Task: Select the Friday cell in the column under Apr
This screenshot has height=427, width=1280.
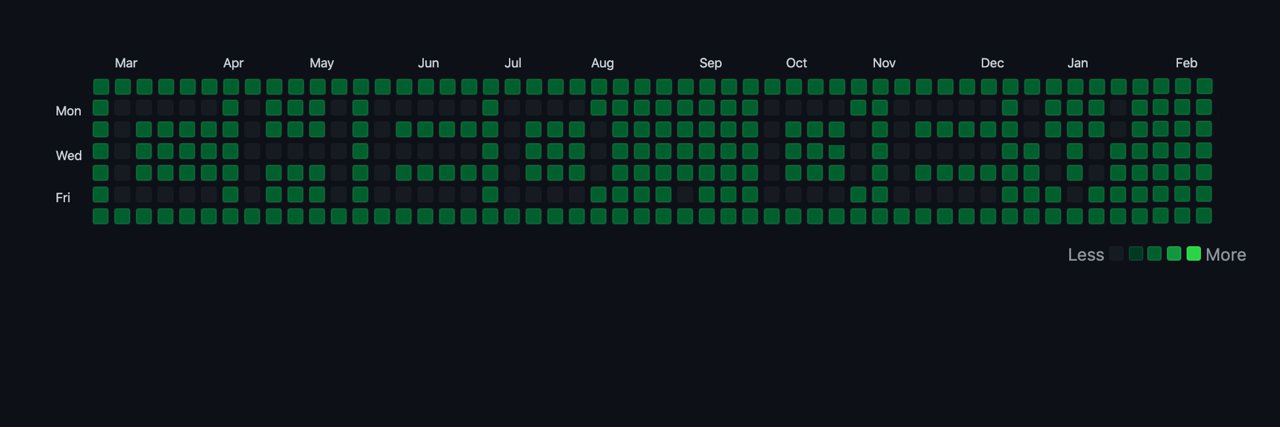Action: click(x=231, y=194)
